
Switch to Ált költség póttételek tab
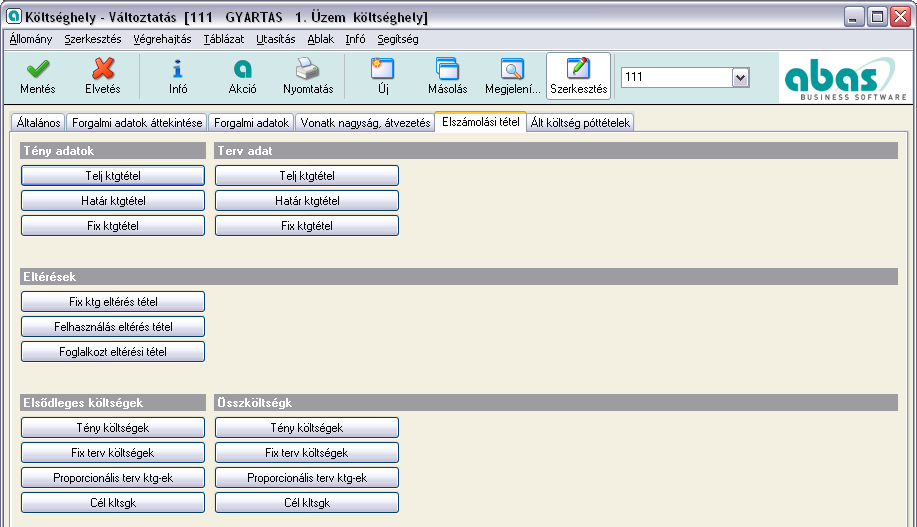pyautogui.click(x=580, y=123)
